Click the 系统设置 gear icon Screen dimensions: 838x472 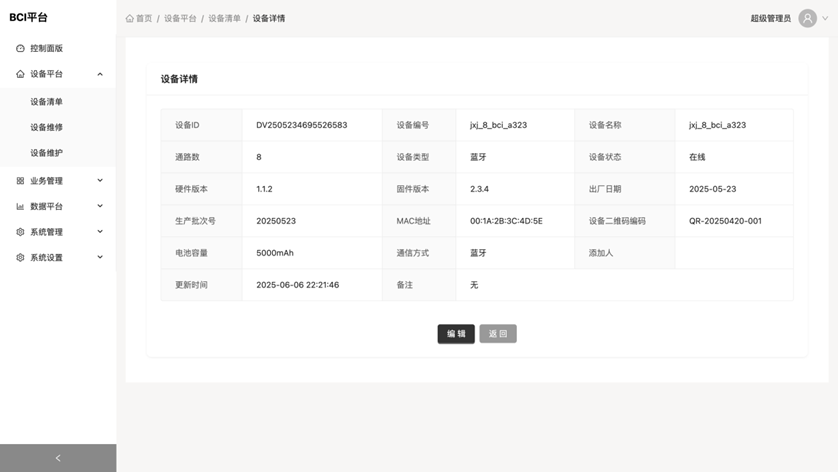click(x=20, y=258)
